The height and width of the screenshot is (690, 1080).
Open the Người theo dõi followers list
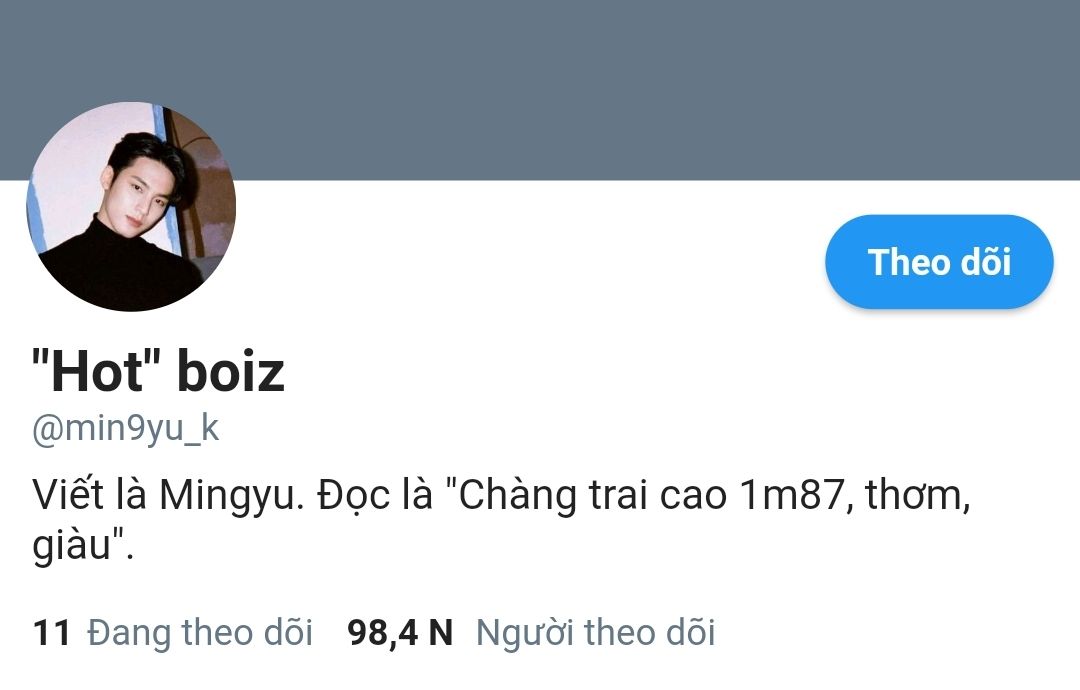point(596,633)
